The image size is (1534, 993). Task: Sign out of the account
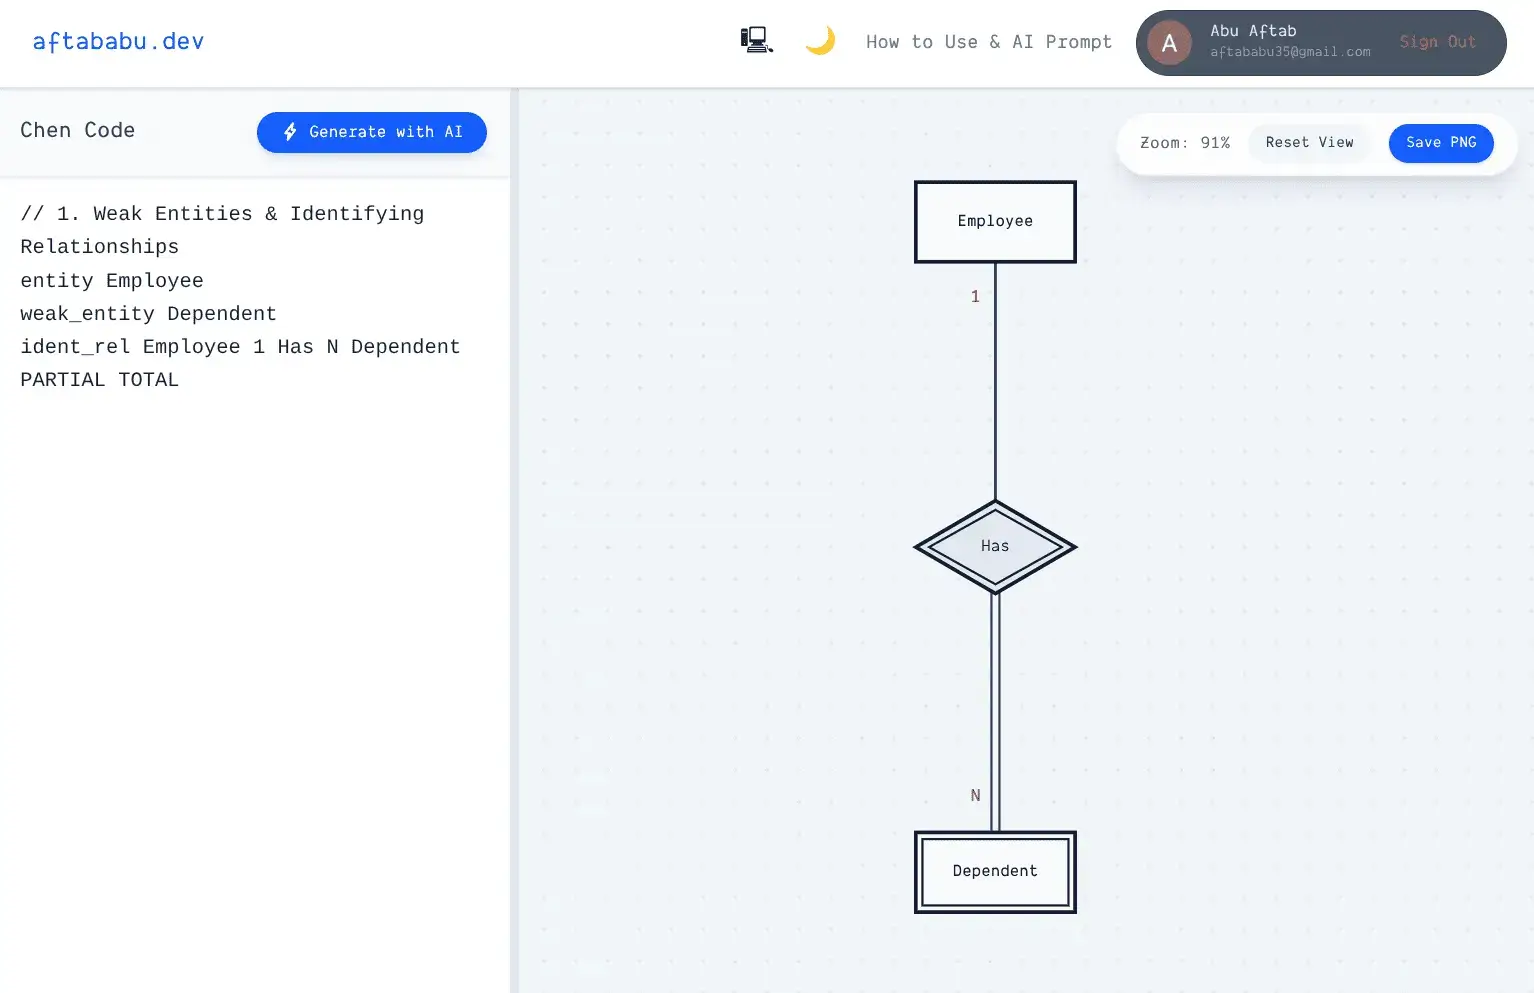pos(1438,42)
